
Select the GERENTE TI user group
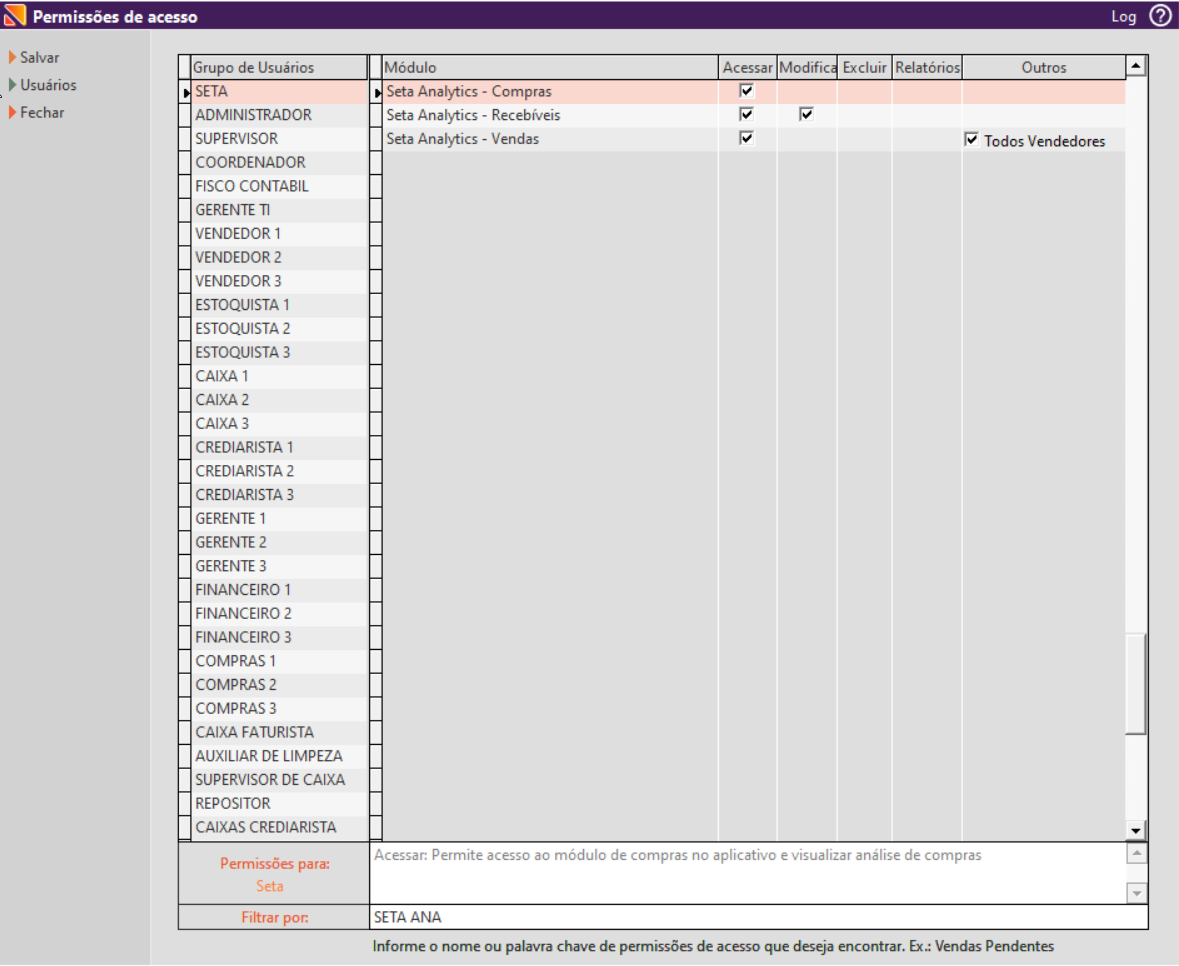pyautogui.click(x=279, y=210)
